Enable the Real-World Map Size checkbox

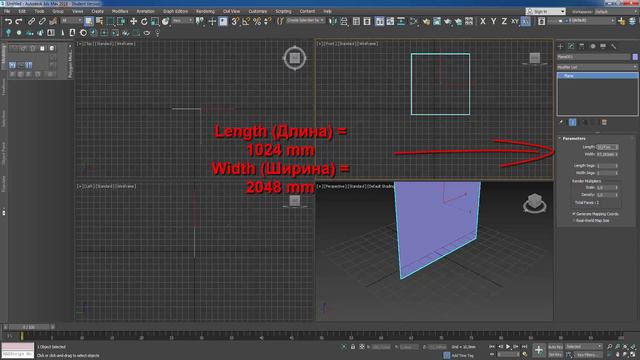coord(574,220)
